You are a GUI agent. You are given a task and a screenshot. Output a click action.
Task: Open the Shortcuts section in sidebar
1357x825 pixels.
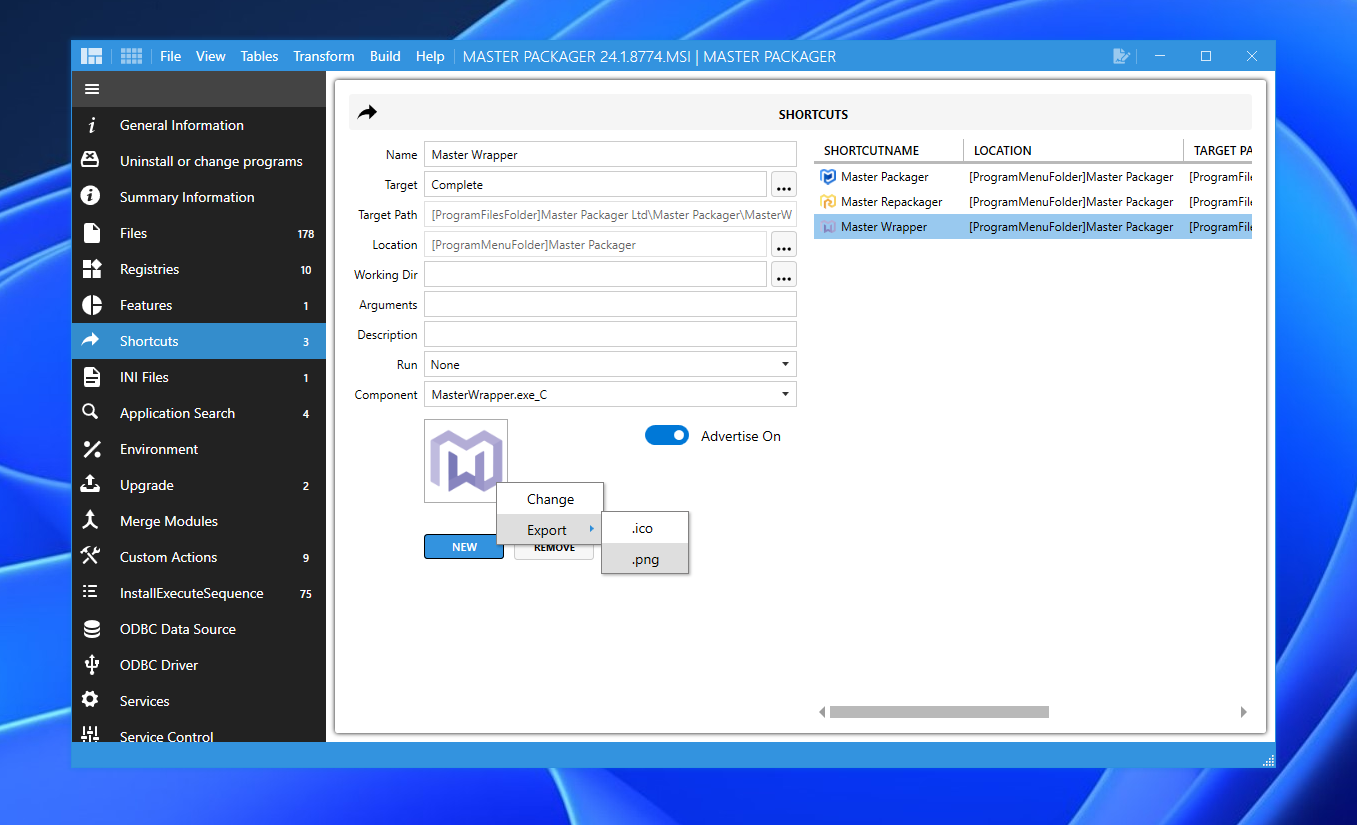(199, 341)
